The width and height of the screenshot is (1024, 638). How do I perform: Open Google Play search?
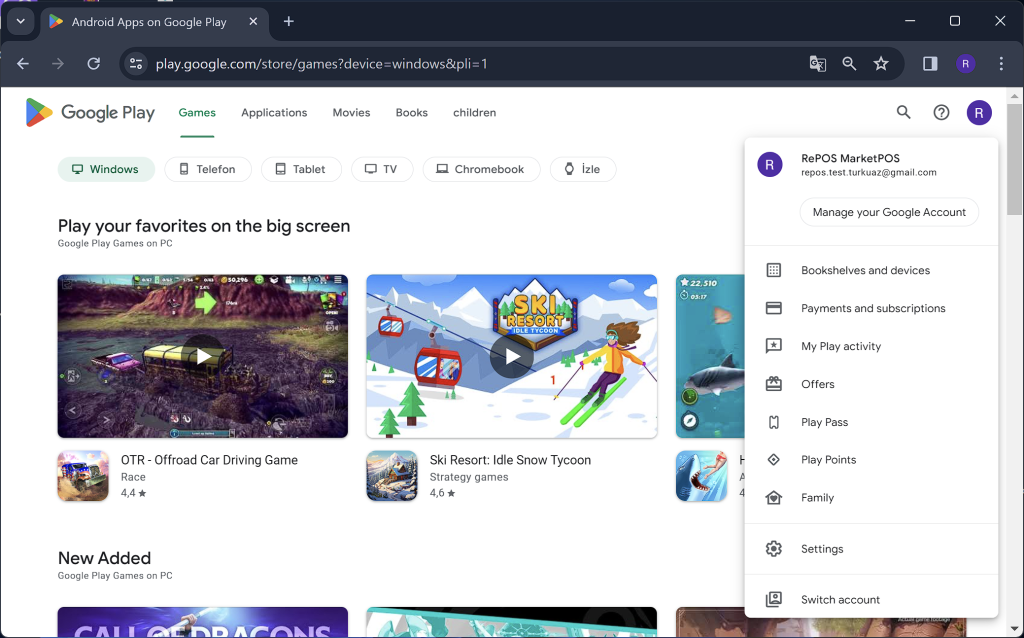pos(903,112)
